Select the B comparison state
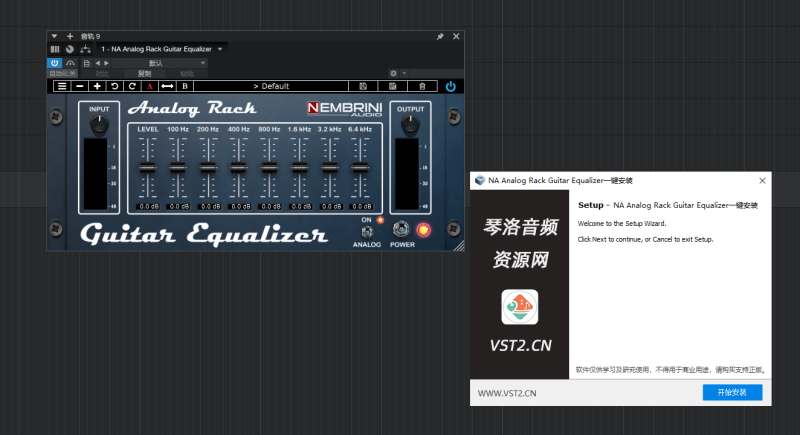 [185, 86]
